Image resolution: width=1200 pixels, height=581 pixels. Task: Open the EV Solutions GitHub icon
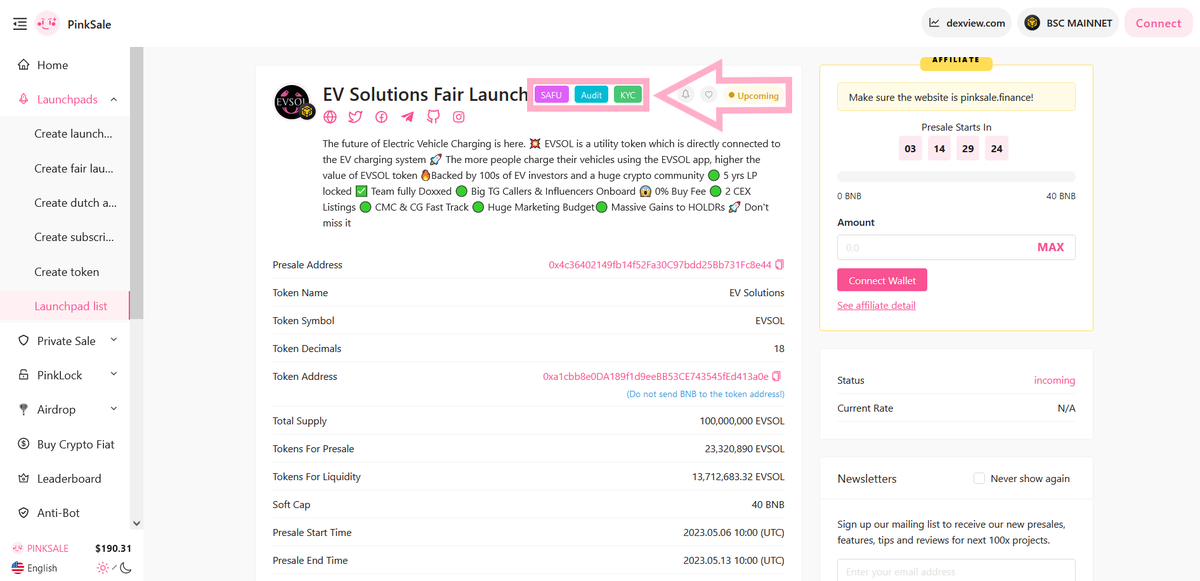433,117
